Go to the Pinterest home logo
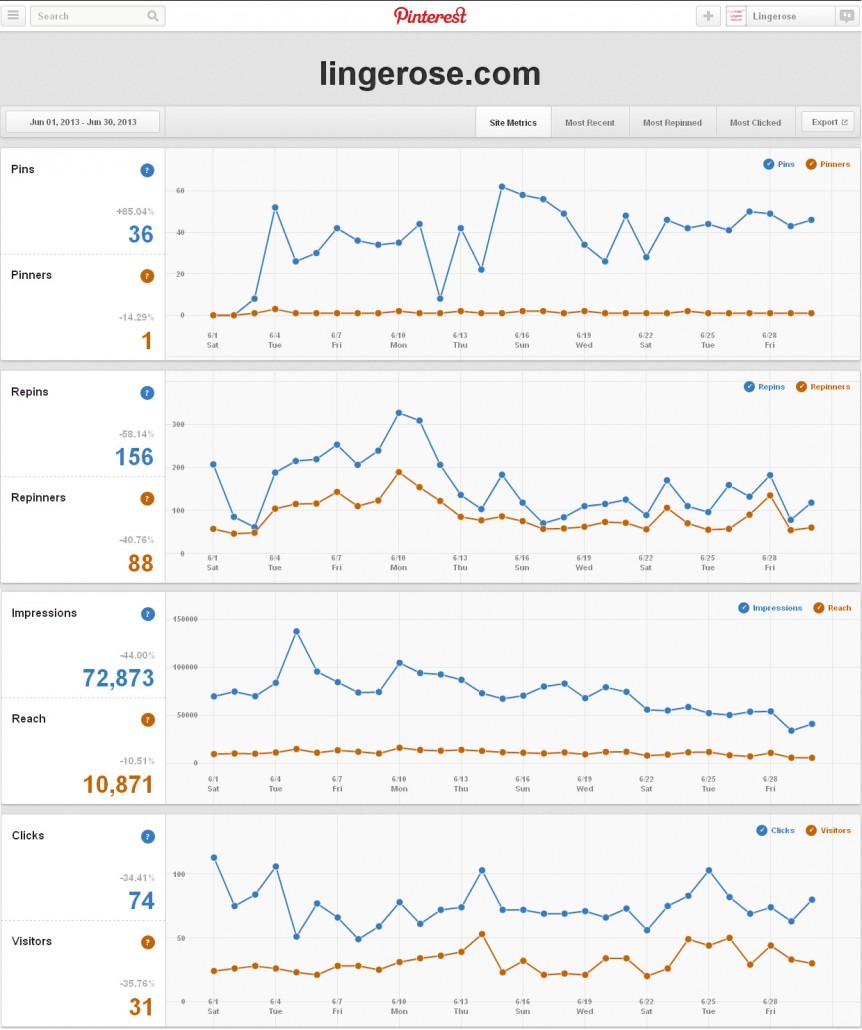This screenshot has width=862, height=1030. point(430,16)
